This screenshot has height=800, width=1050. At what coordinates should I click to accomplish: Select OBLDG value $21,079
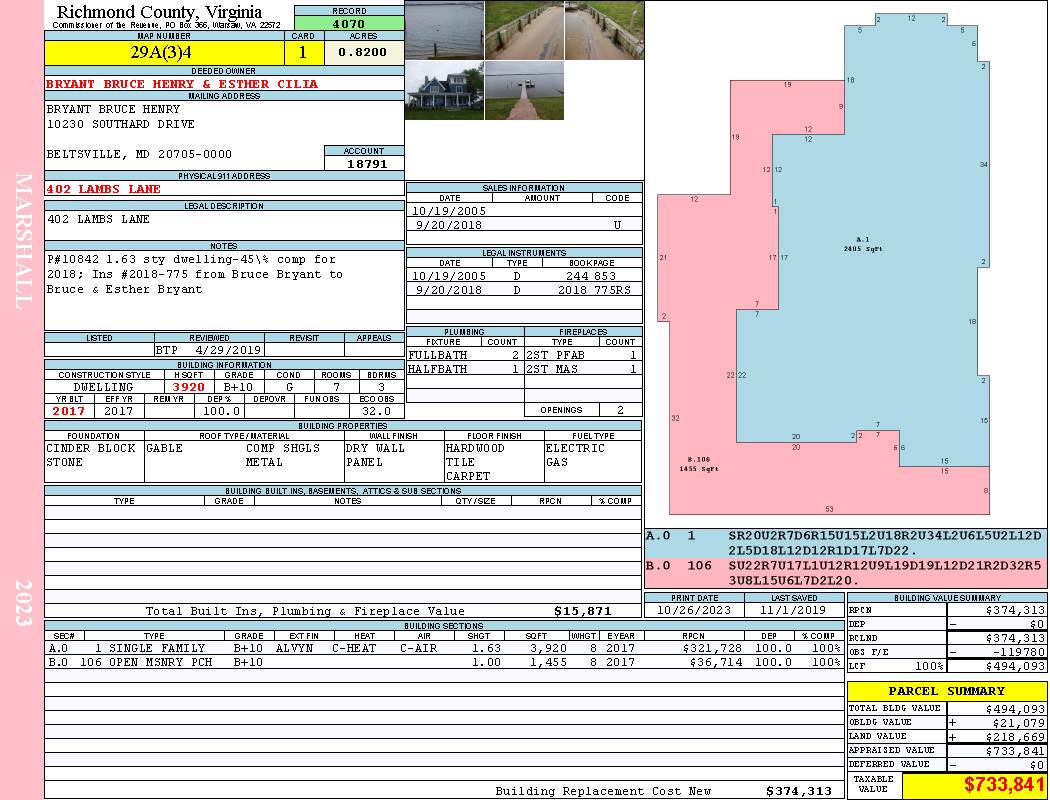pyautogui.click(x=1019, y=723)
